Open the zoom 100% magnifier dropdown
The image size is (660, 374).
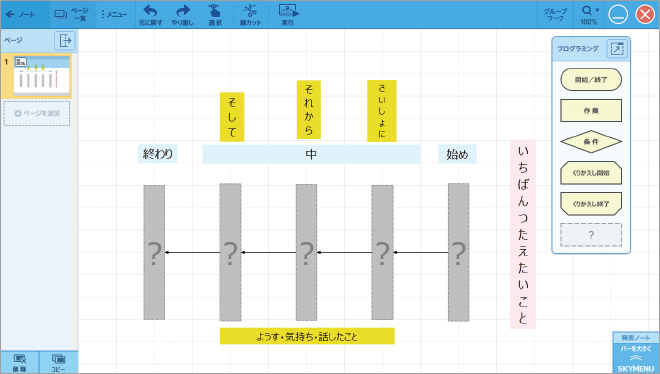[x=589, y=14]
